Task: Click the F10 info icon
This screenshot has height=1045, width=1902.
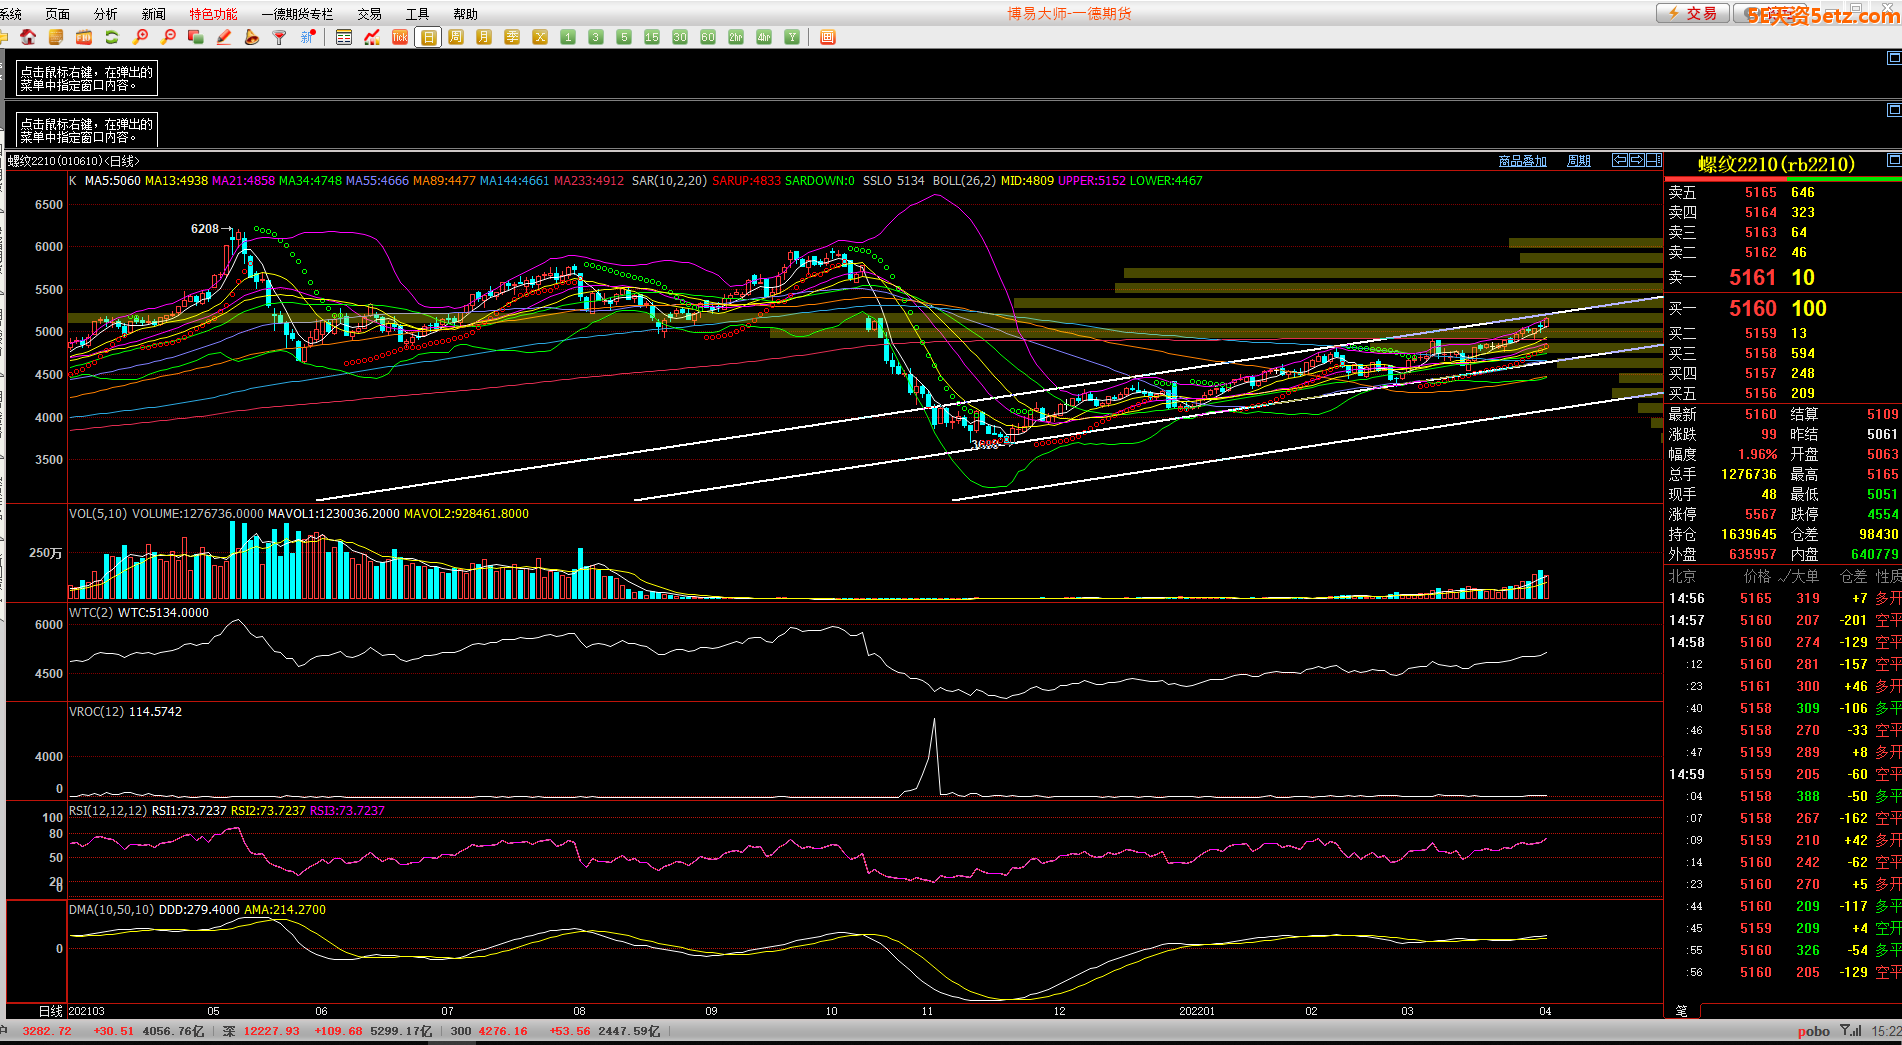Action: (x=84, y=37)
